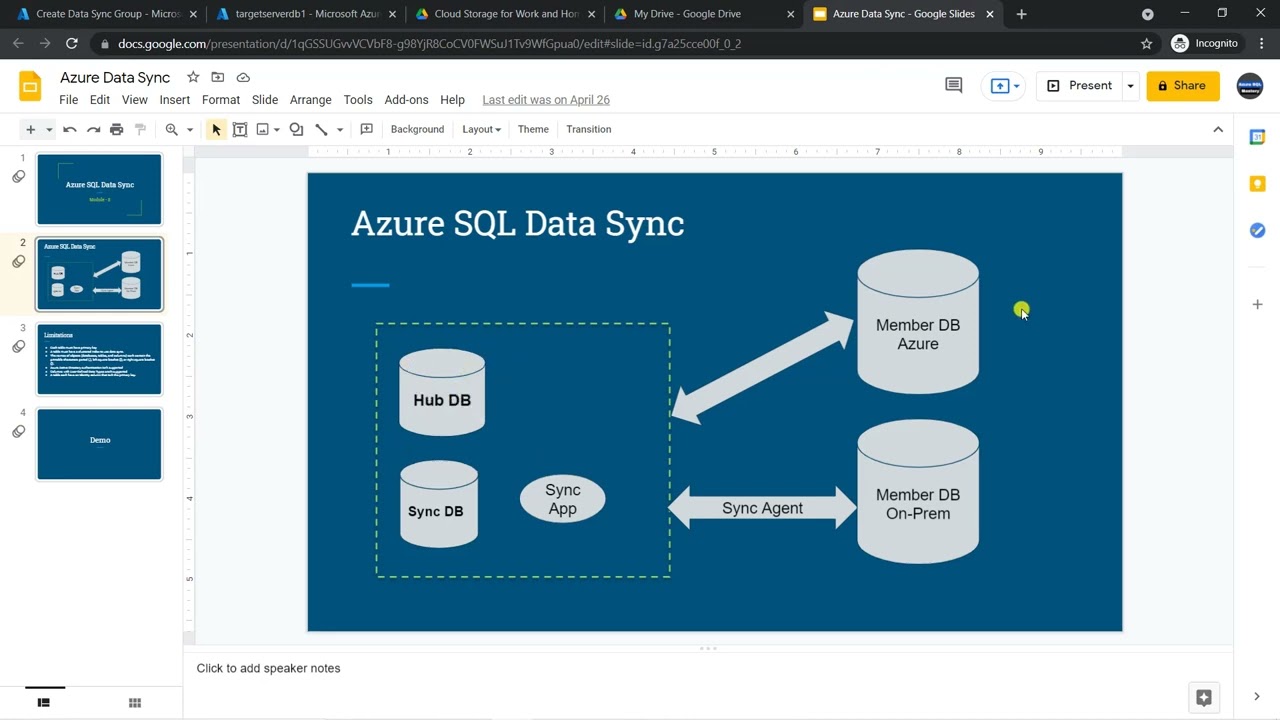The height and width of the screenshot is (720, 1280).
Task: Bookmark this page with star icon
Action: pos(1147,44)
